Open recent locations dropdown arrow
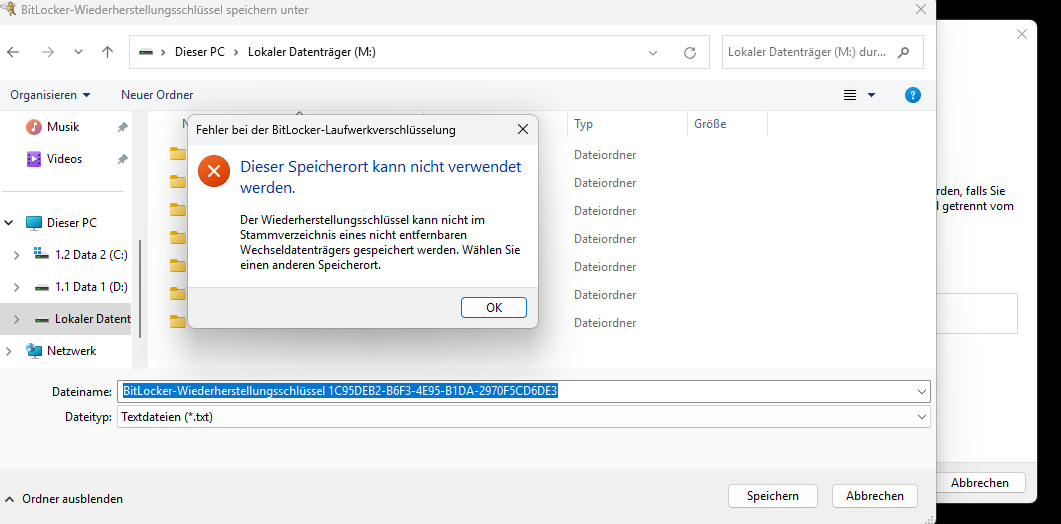Viewport: 1061px width, 524px height. click(78, 52)
